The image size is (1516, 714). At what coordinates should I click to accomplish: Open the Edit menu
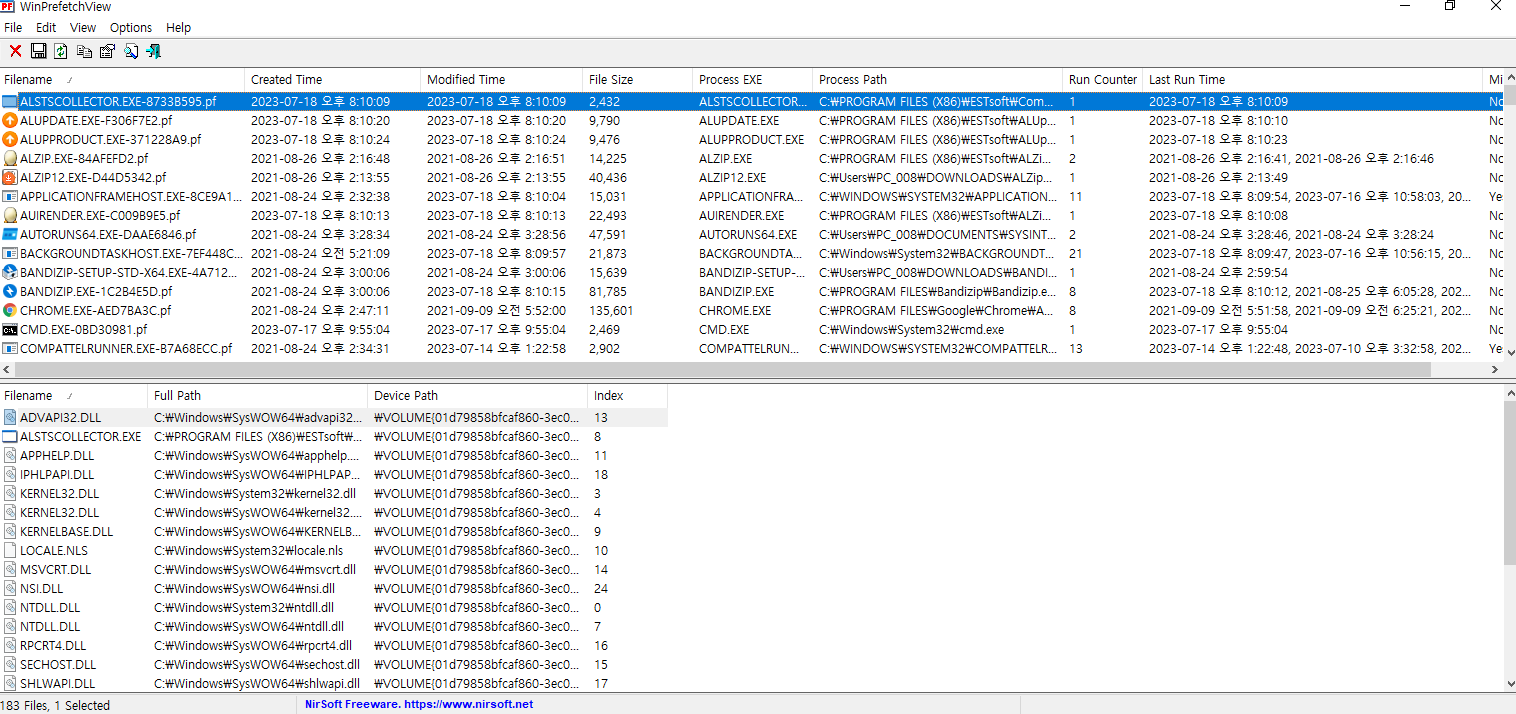46,28
